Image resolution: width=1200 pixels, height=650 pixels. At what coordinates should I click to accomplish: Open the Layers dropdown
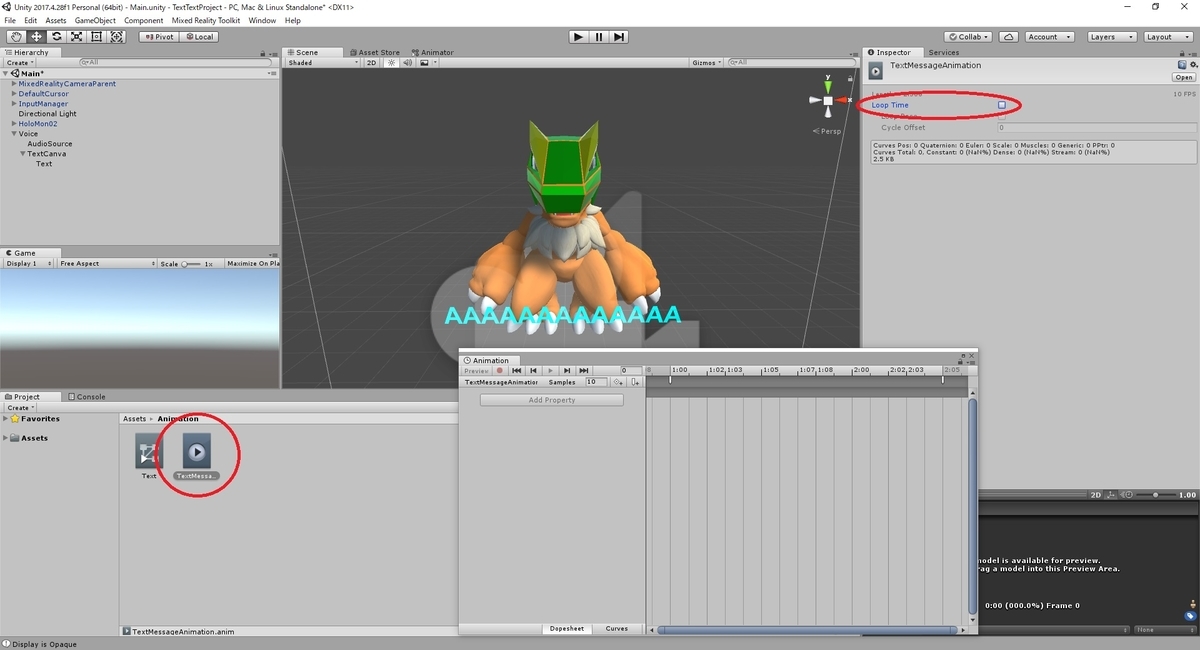[1111, 37]
